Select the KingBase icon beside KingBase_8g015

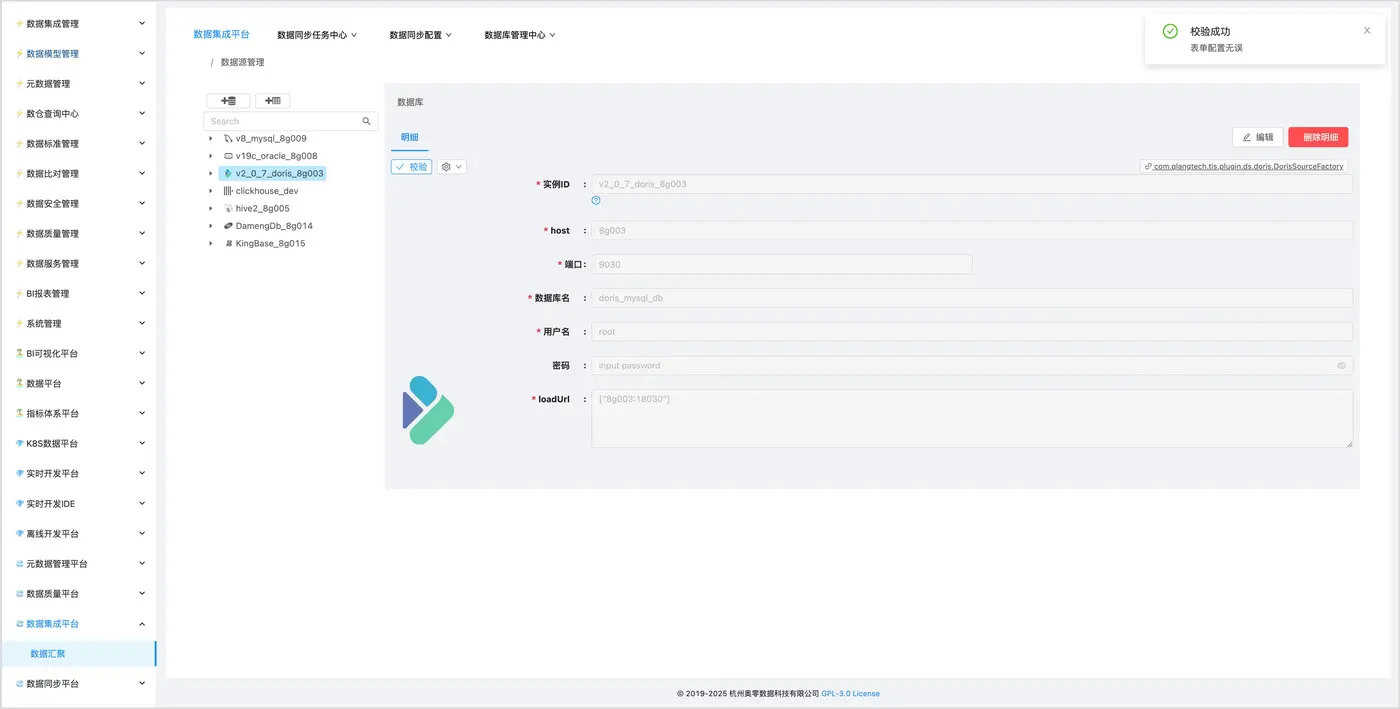[228, 243]
